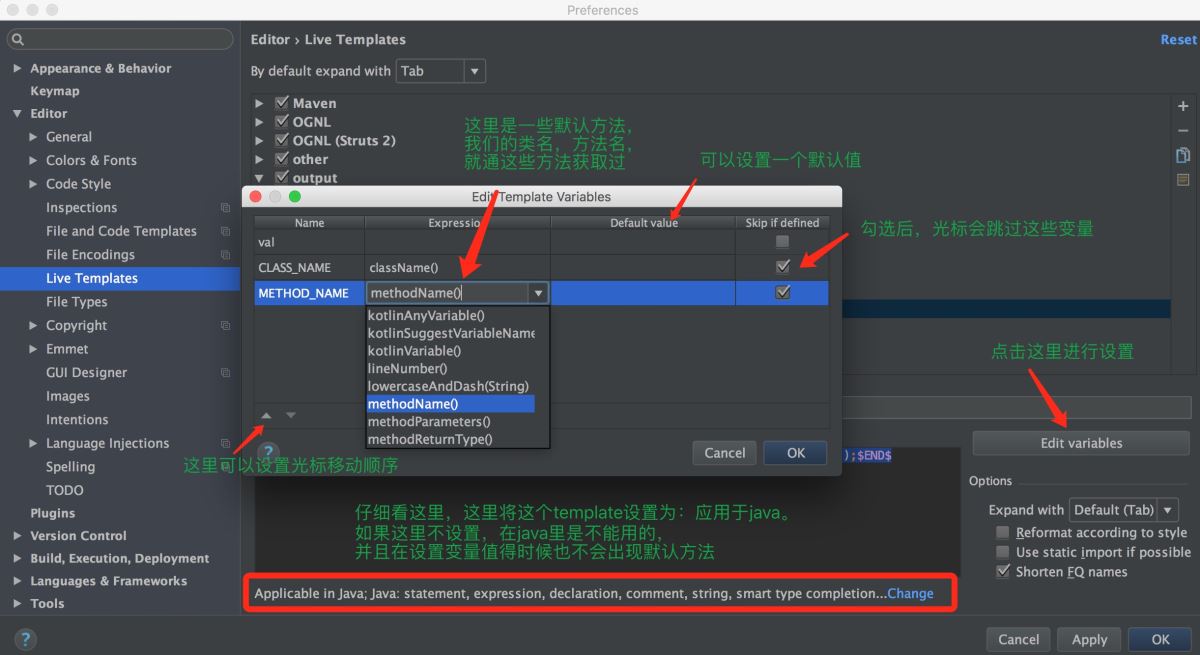Viewport: 1200px width, 655px height.
Task: Open the File Types settings page
Action: tap(76, 302)
